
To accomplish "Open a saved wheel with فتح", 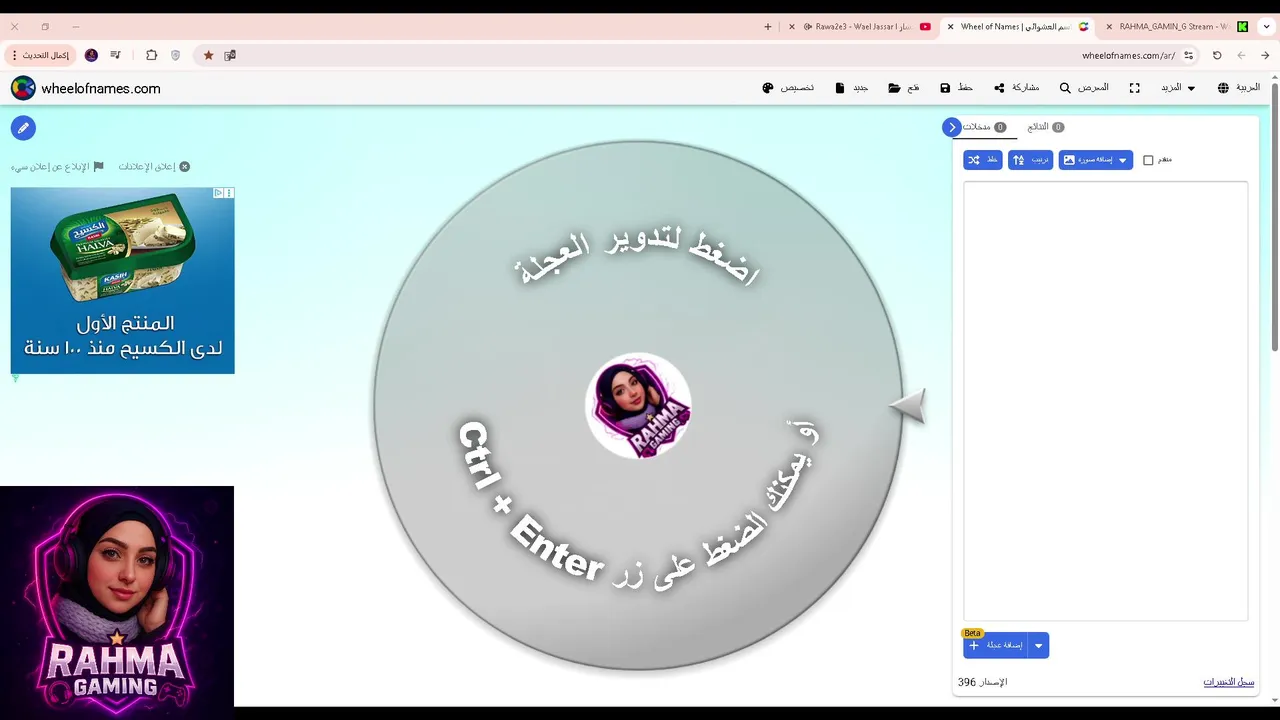I will tap(904, 88).
